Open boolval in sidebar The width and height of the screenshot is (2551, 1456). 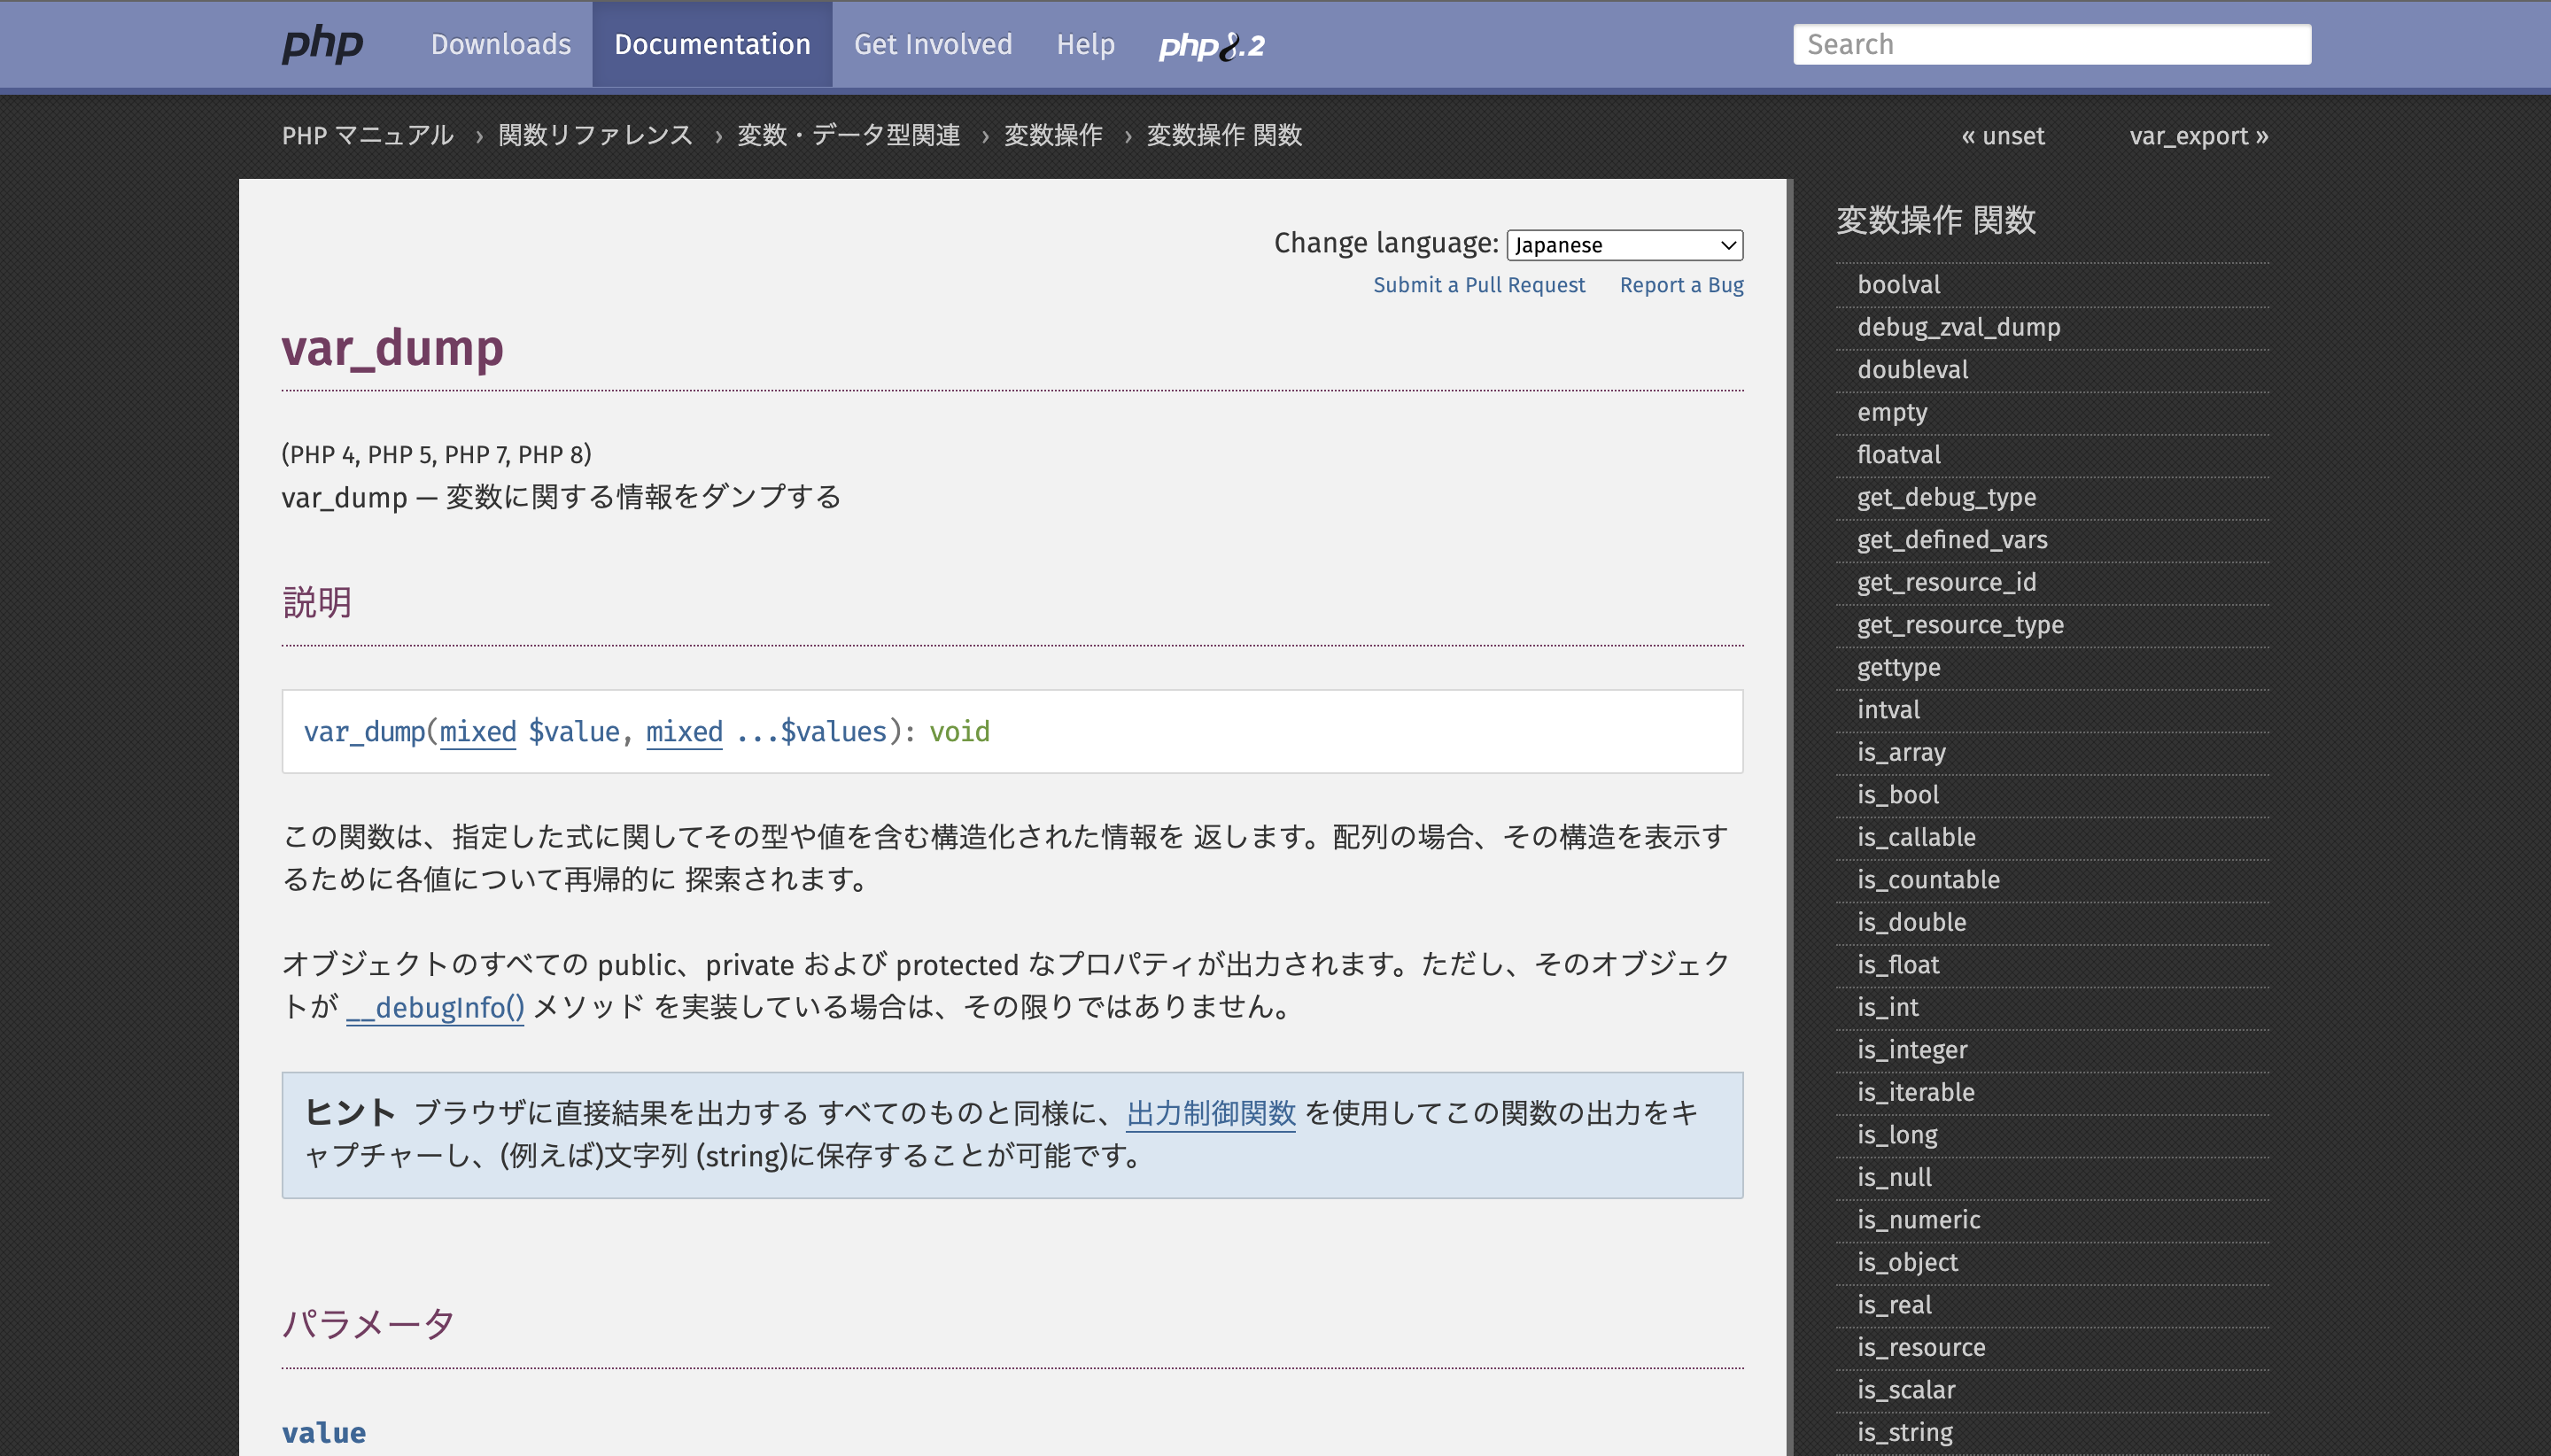click(x=1899, y=285)
